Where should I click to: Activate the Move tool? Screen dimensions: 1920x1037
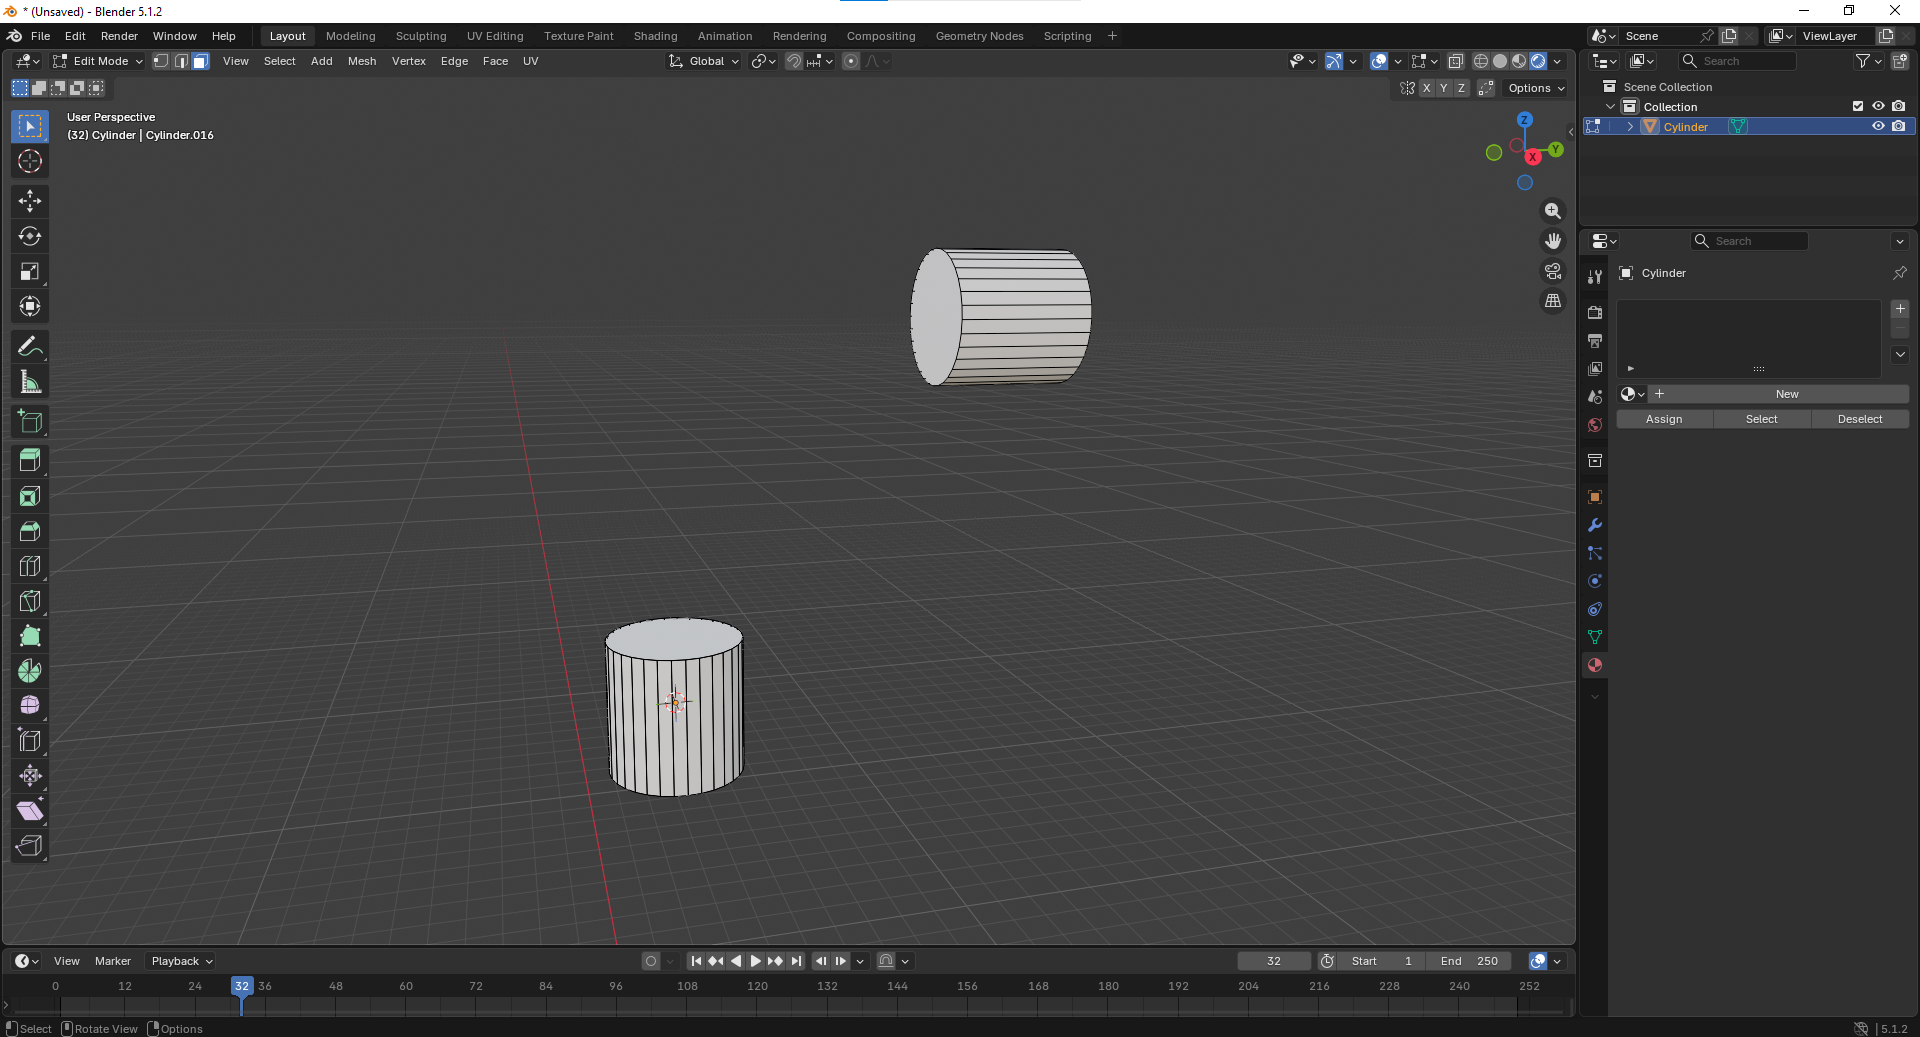30,201
